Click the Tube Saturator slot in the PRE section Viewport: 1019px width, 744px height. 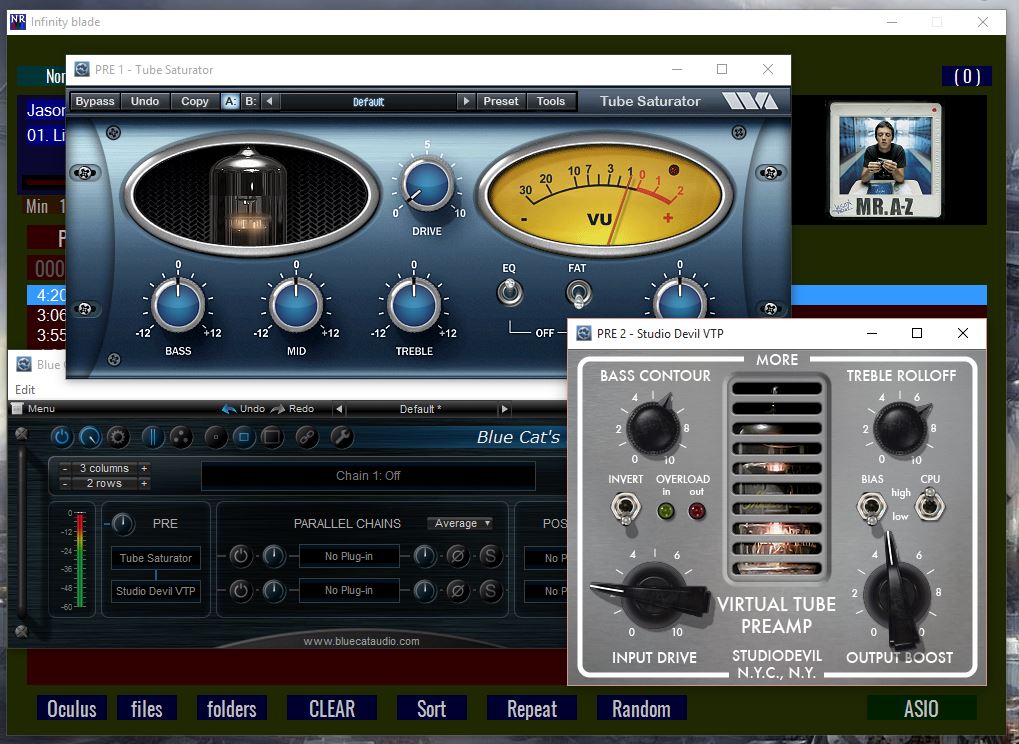(x=156, y=558)
